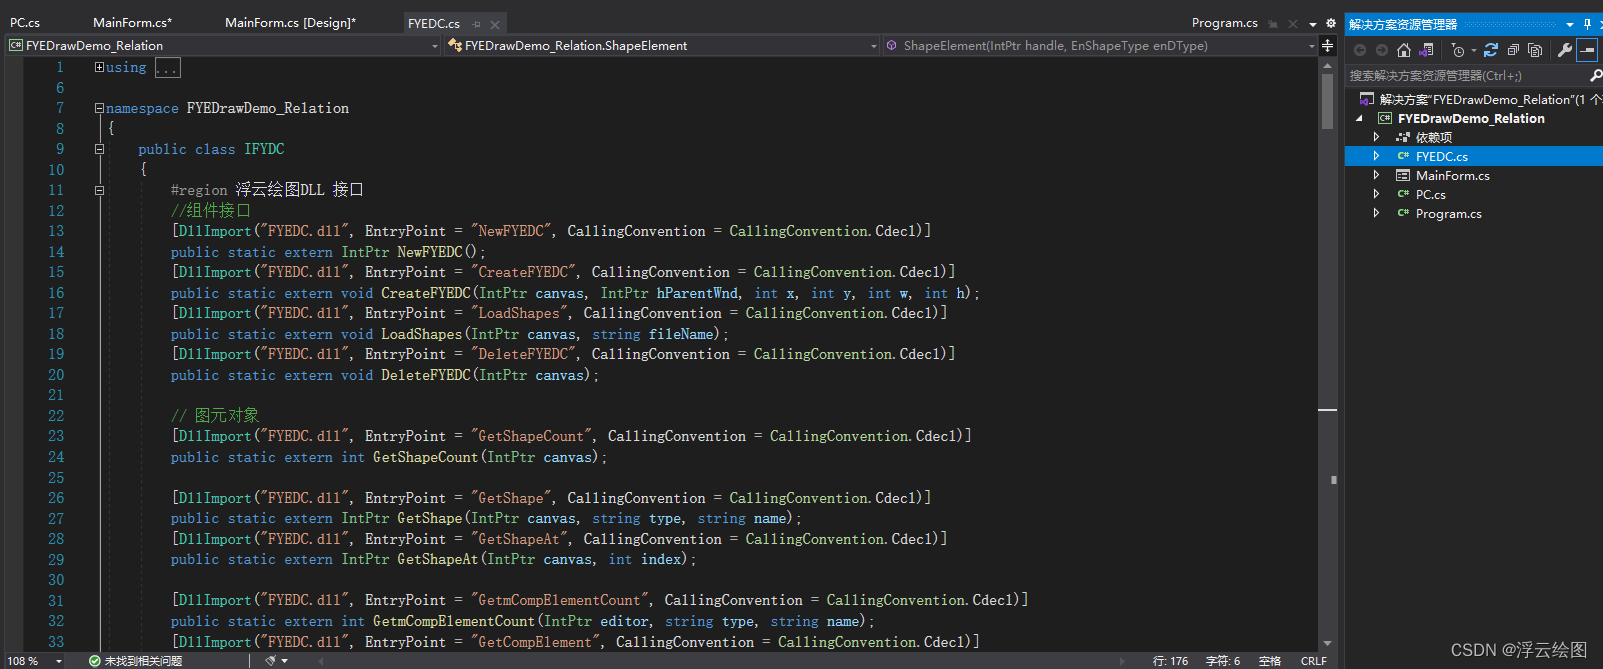Open dropdown beside code cleanup broom
Screen dimensions: 1603x669
(285, 661)
